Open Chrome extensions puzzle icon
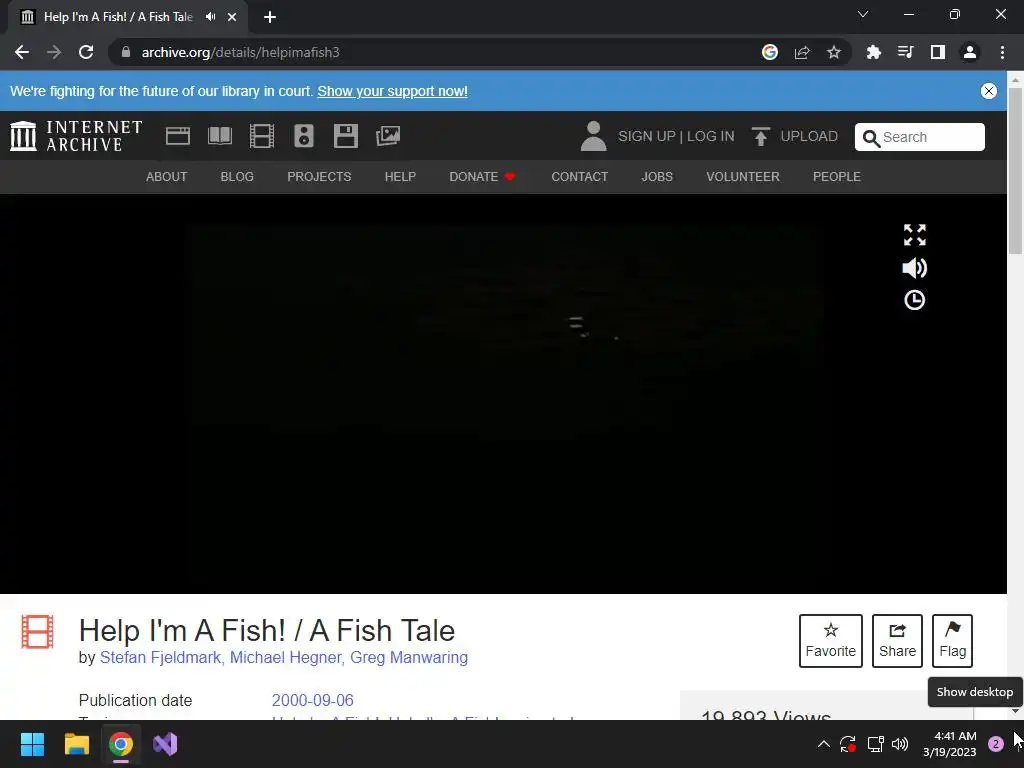Screen dimensions: 1024x768 point(873,52)
